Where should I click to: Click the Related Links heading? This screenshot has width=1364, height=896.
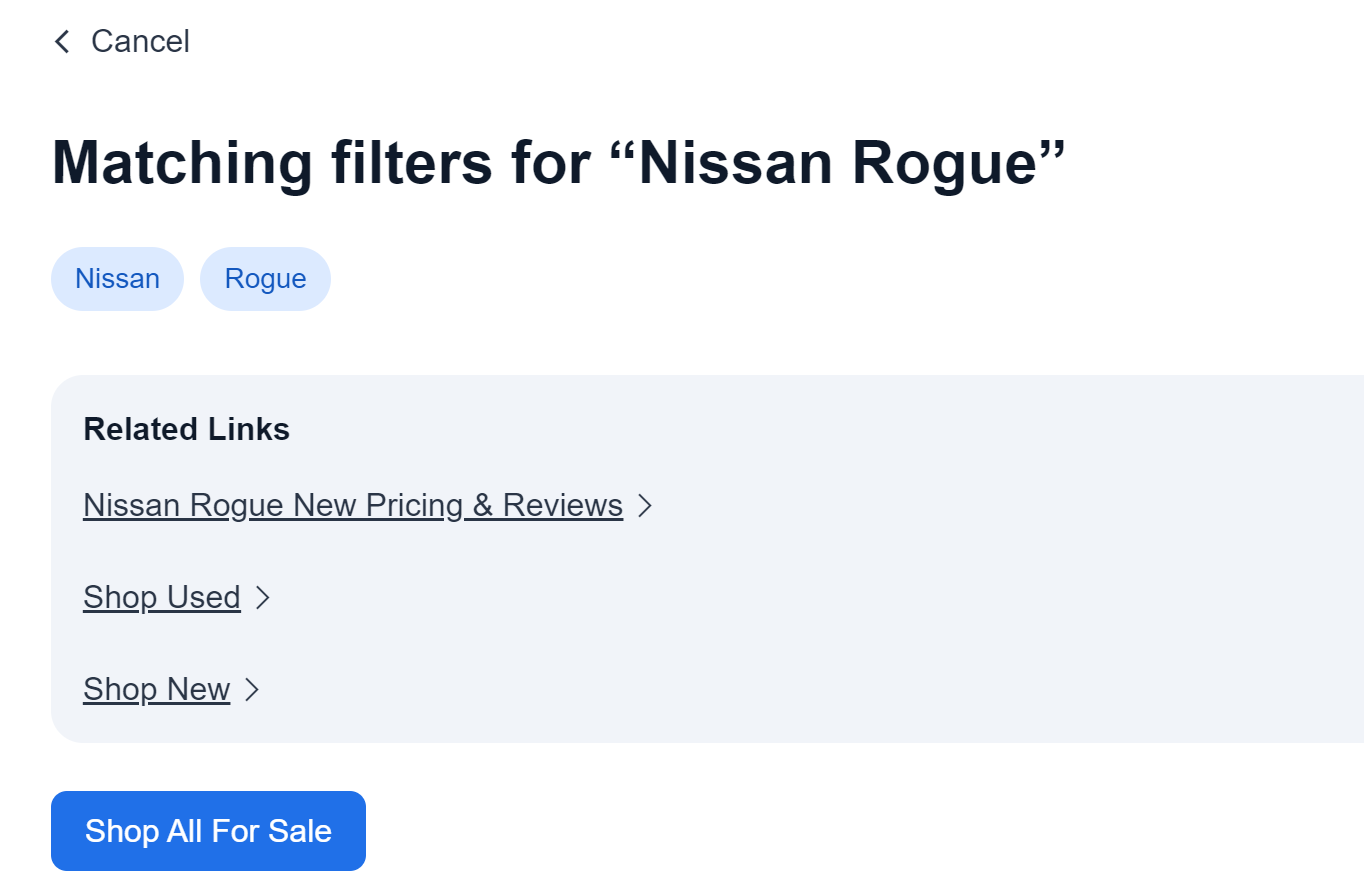pyautogui.click(x=187, y=429)
